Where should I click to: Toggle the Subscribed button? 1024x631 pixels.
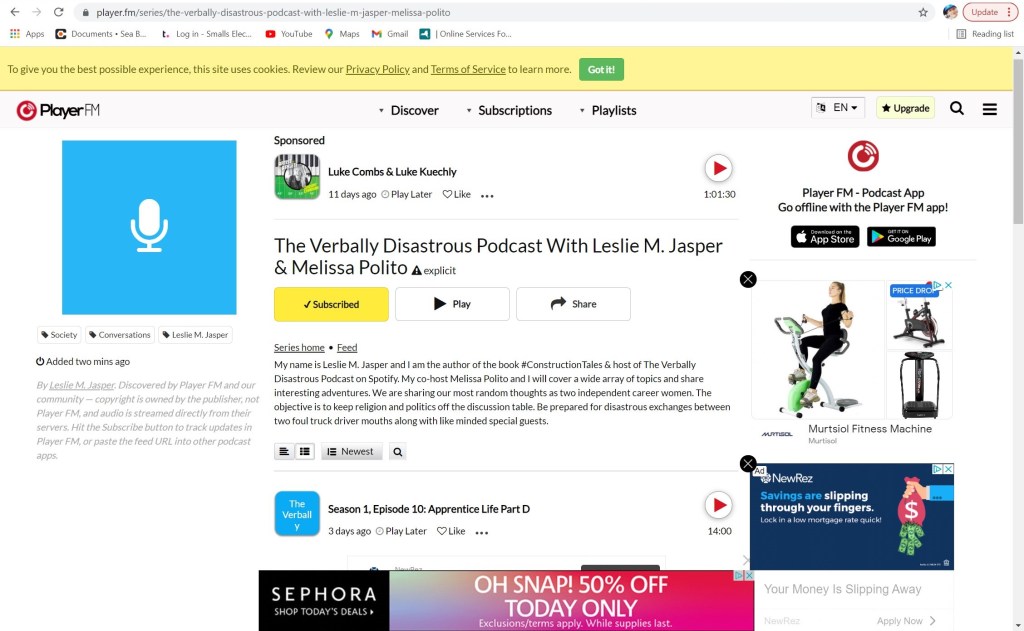point(331,304)
